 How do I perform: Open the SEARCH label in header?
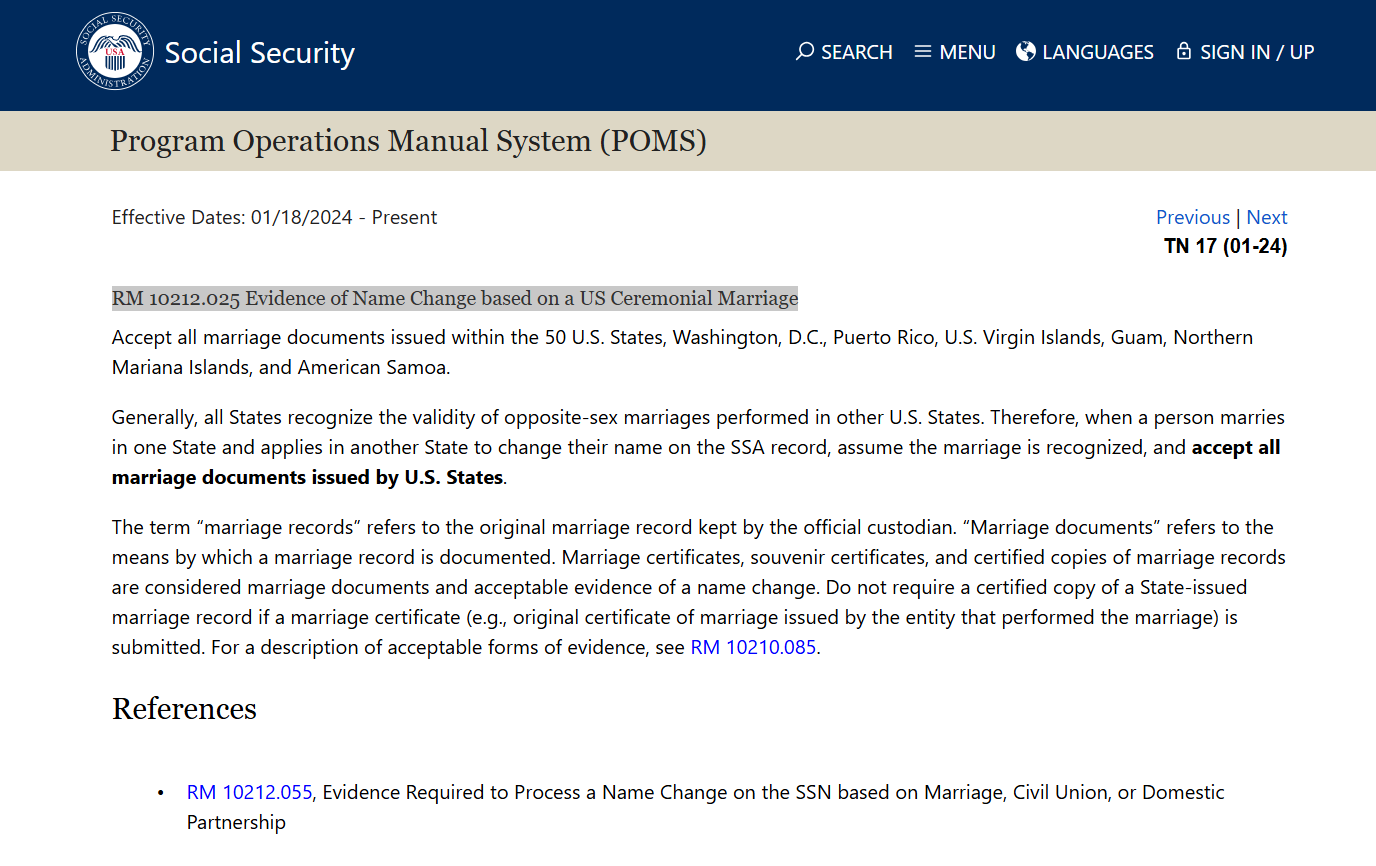pyautogui.click(x=857, y=53)
